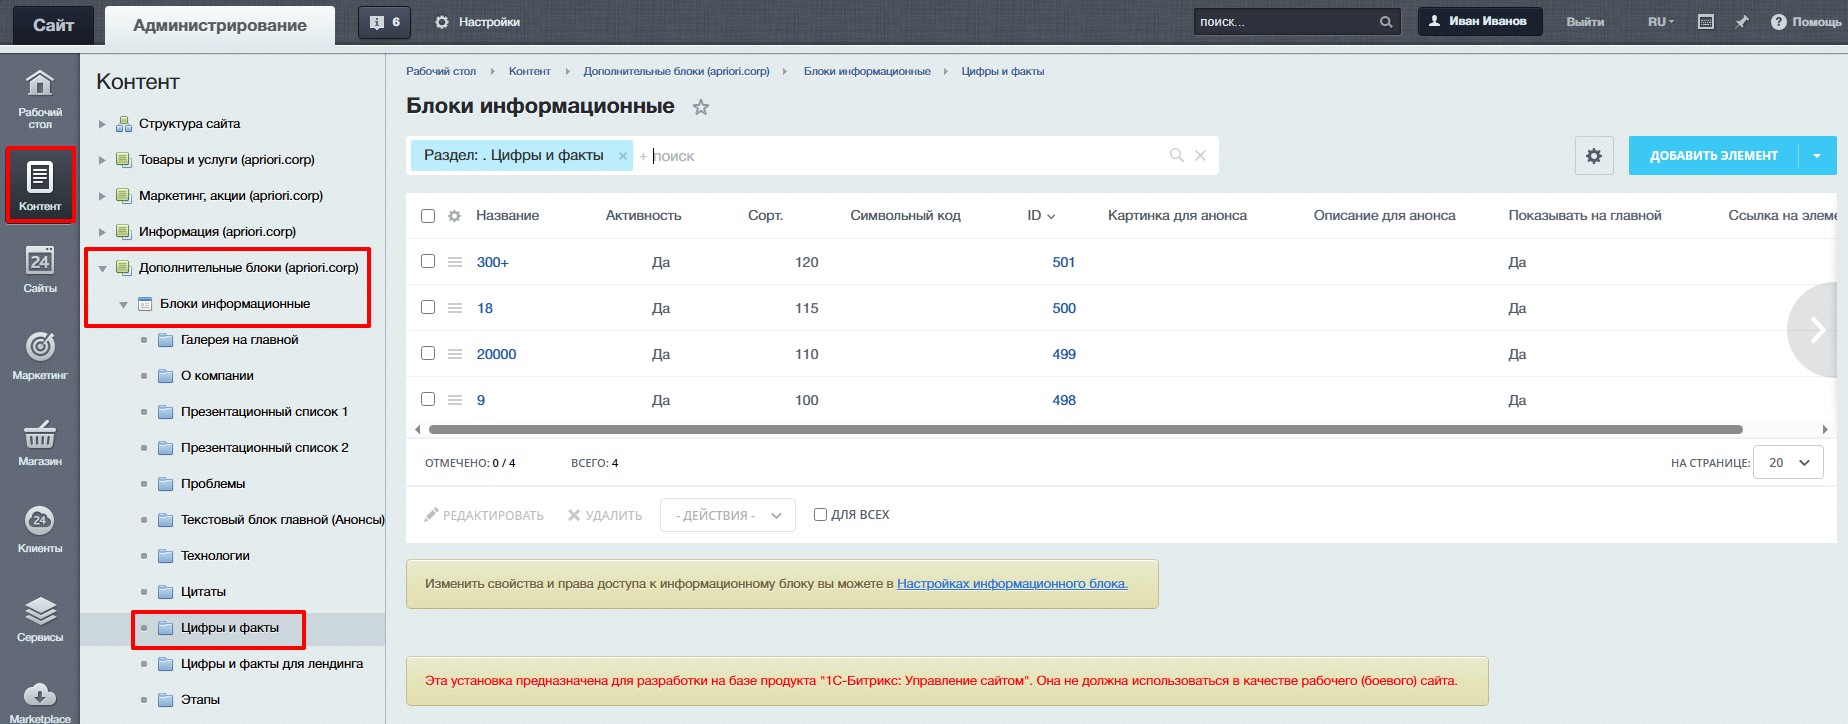Open the Настройки top menu item
1848x724 pixels.
(478, 22)
